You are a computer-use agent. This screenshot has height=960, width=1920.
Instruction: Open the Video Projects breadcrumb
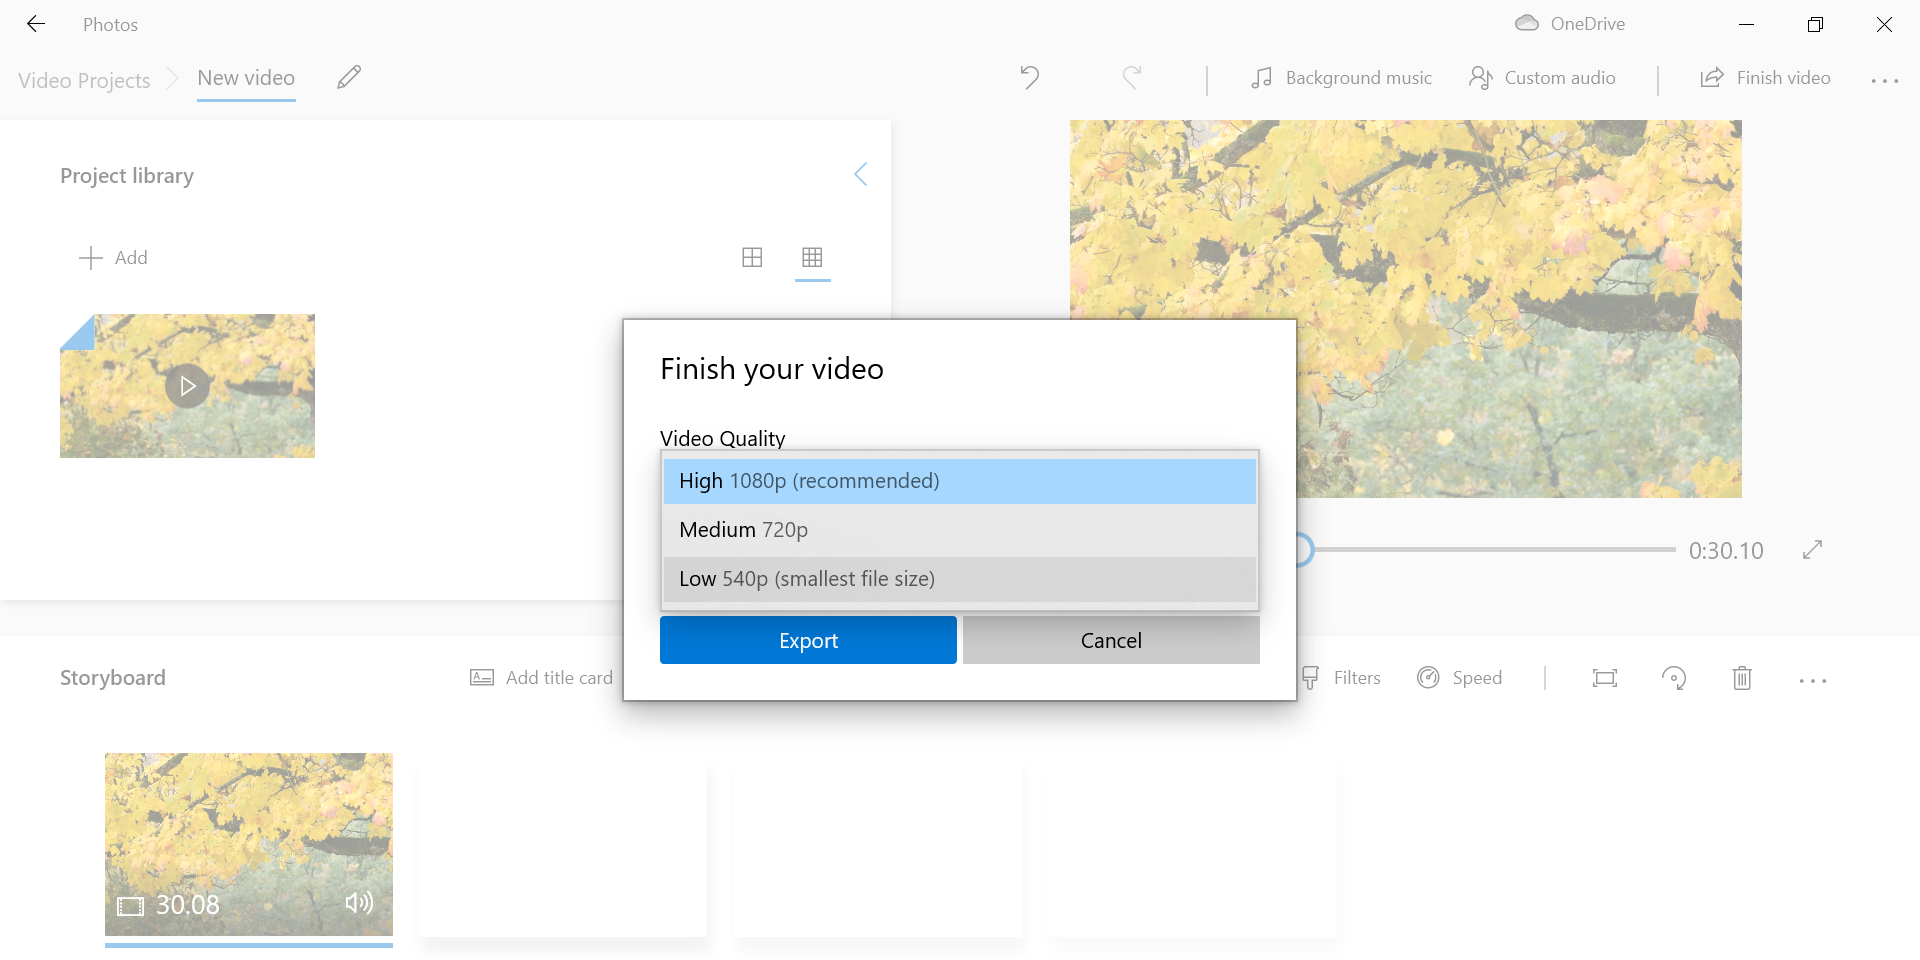84,80
